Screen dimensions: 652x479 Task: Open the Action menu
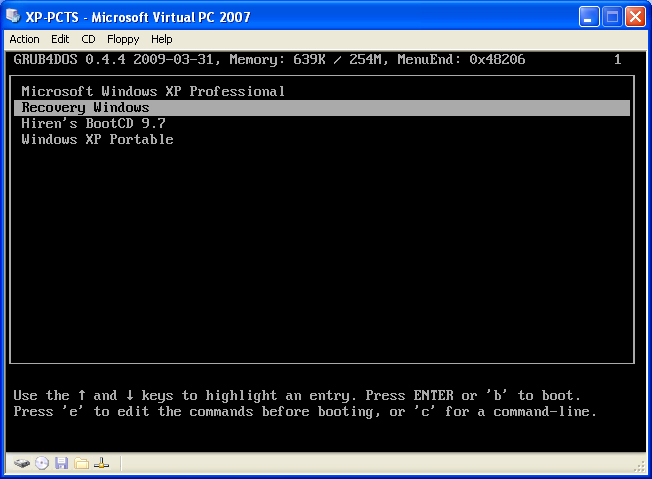[24, 39]
